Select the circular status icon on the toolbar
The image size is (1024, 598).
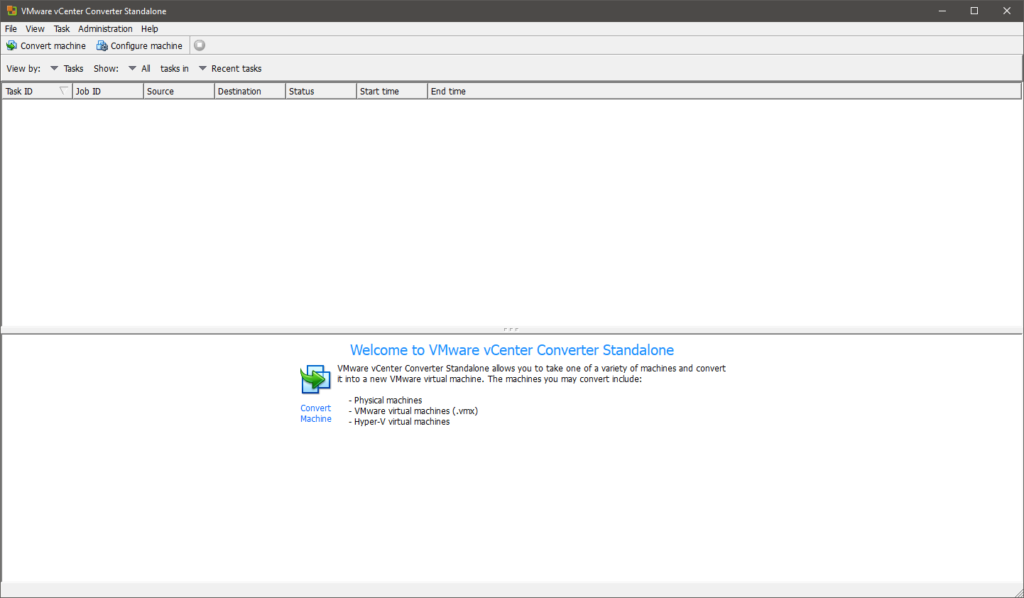point(198,45)
